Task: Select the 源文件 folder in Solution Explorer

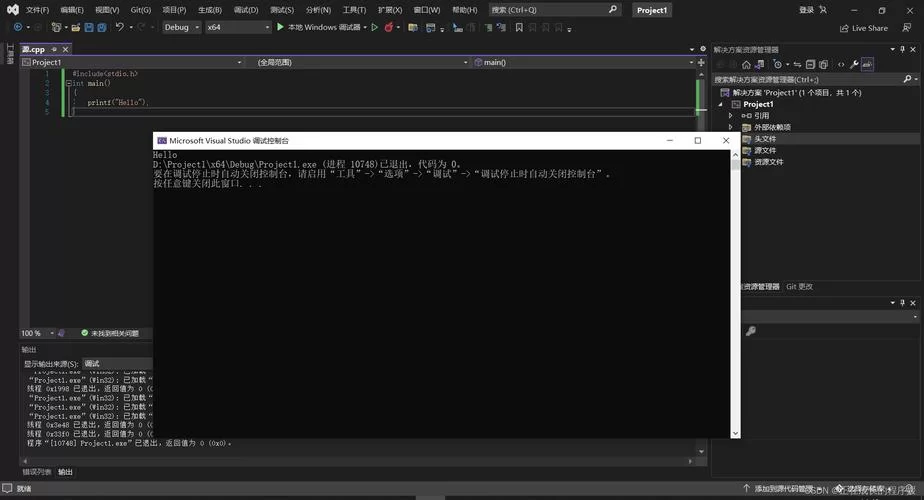Action: tap(765, 150)
